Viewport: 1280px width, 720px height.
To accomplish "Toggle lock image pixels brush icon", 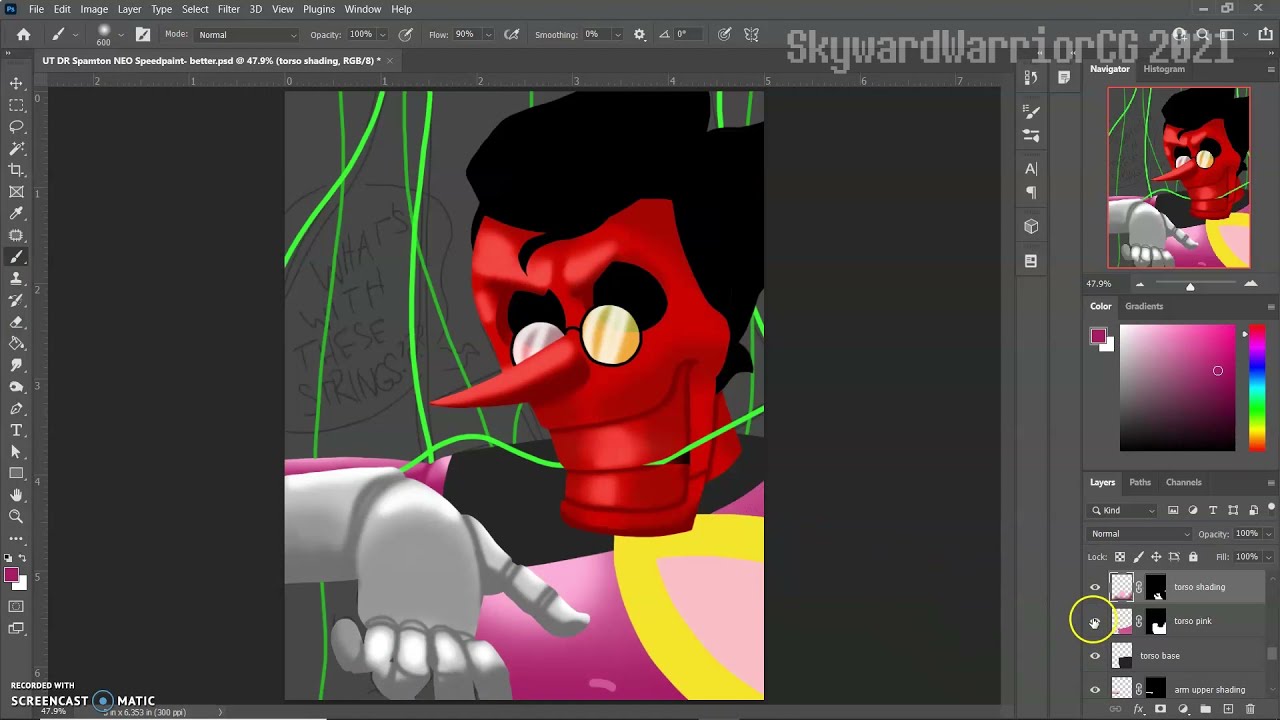I will [x=1138, y=557].
